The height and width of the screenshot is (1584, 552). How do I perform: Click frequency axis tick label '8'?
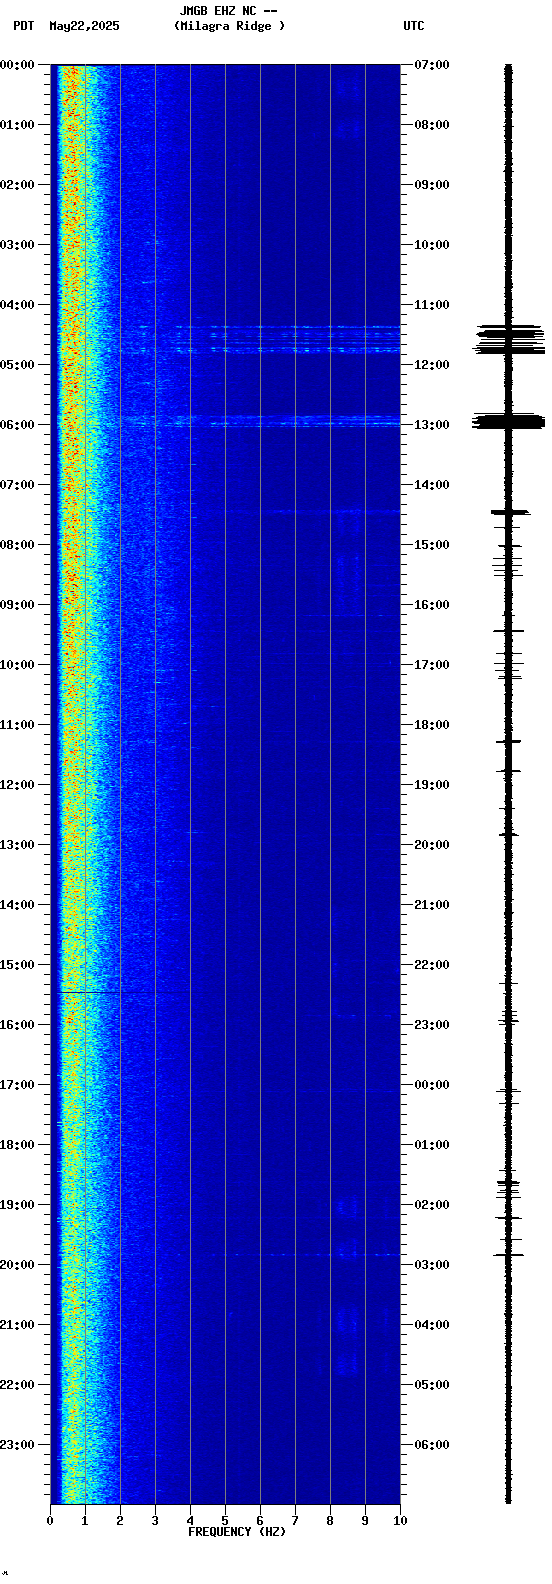(x=330, y=1521)
